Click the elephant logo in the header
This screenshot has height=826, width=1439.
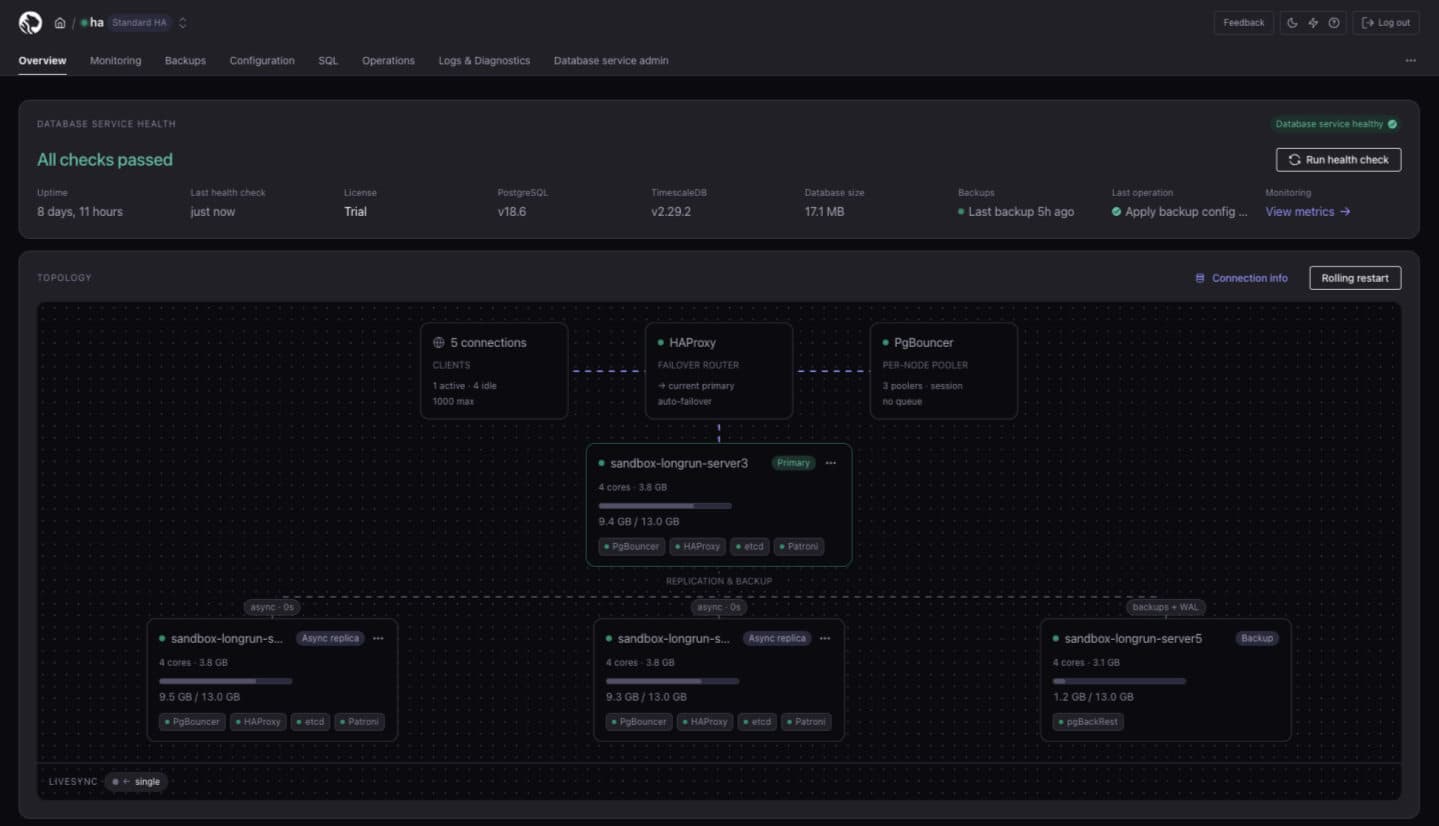(31, 22)
